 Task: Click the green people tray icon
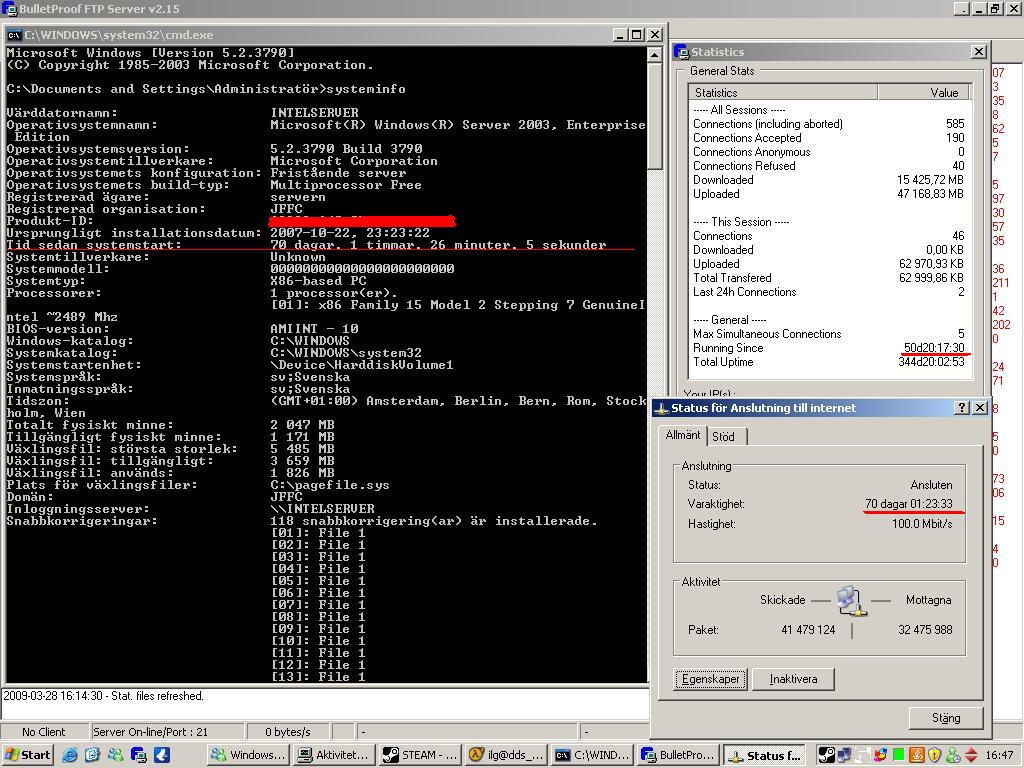[953, 755]
